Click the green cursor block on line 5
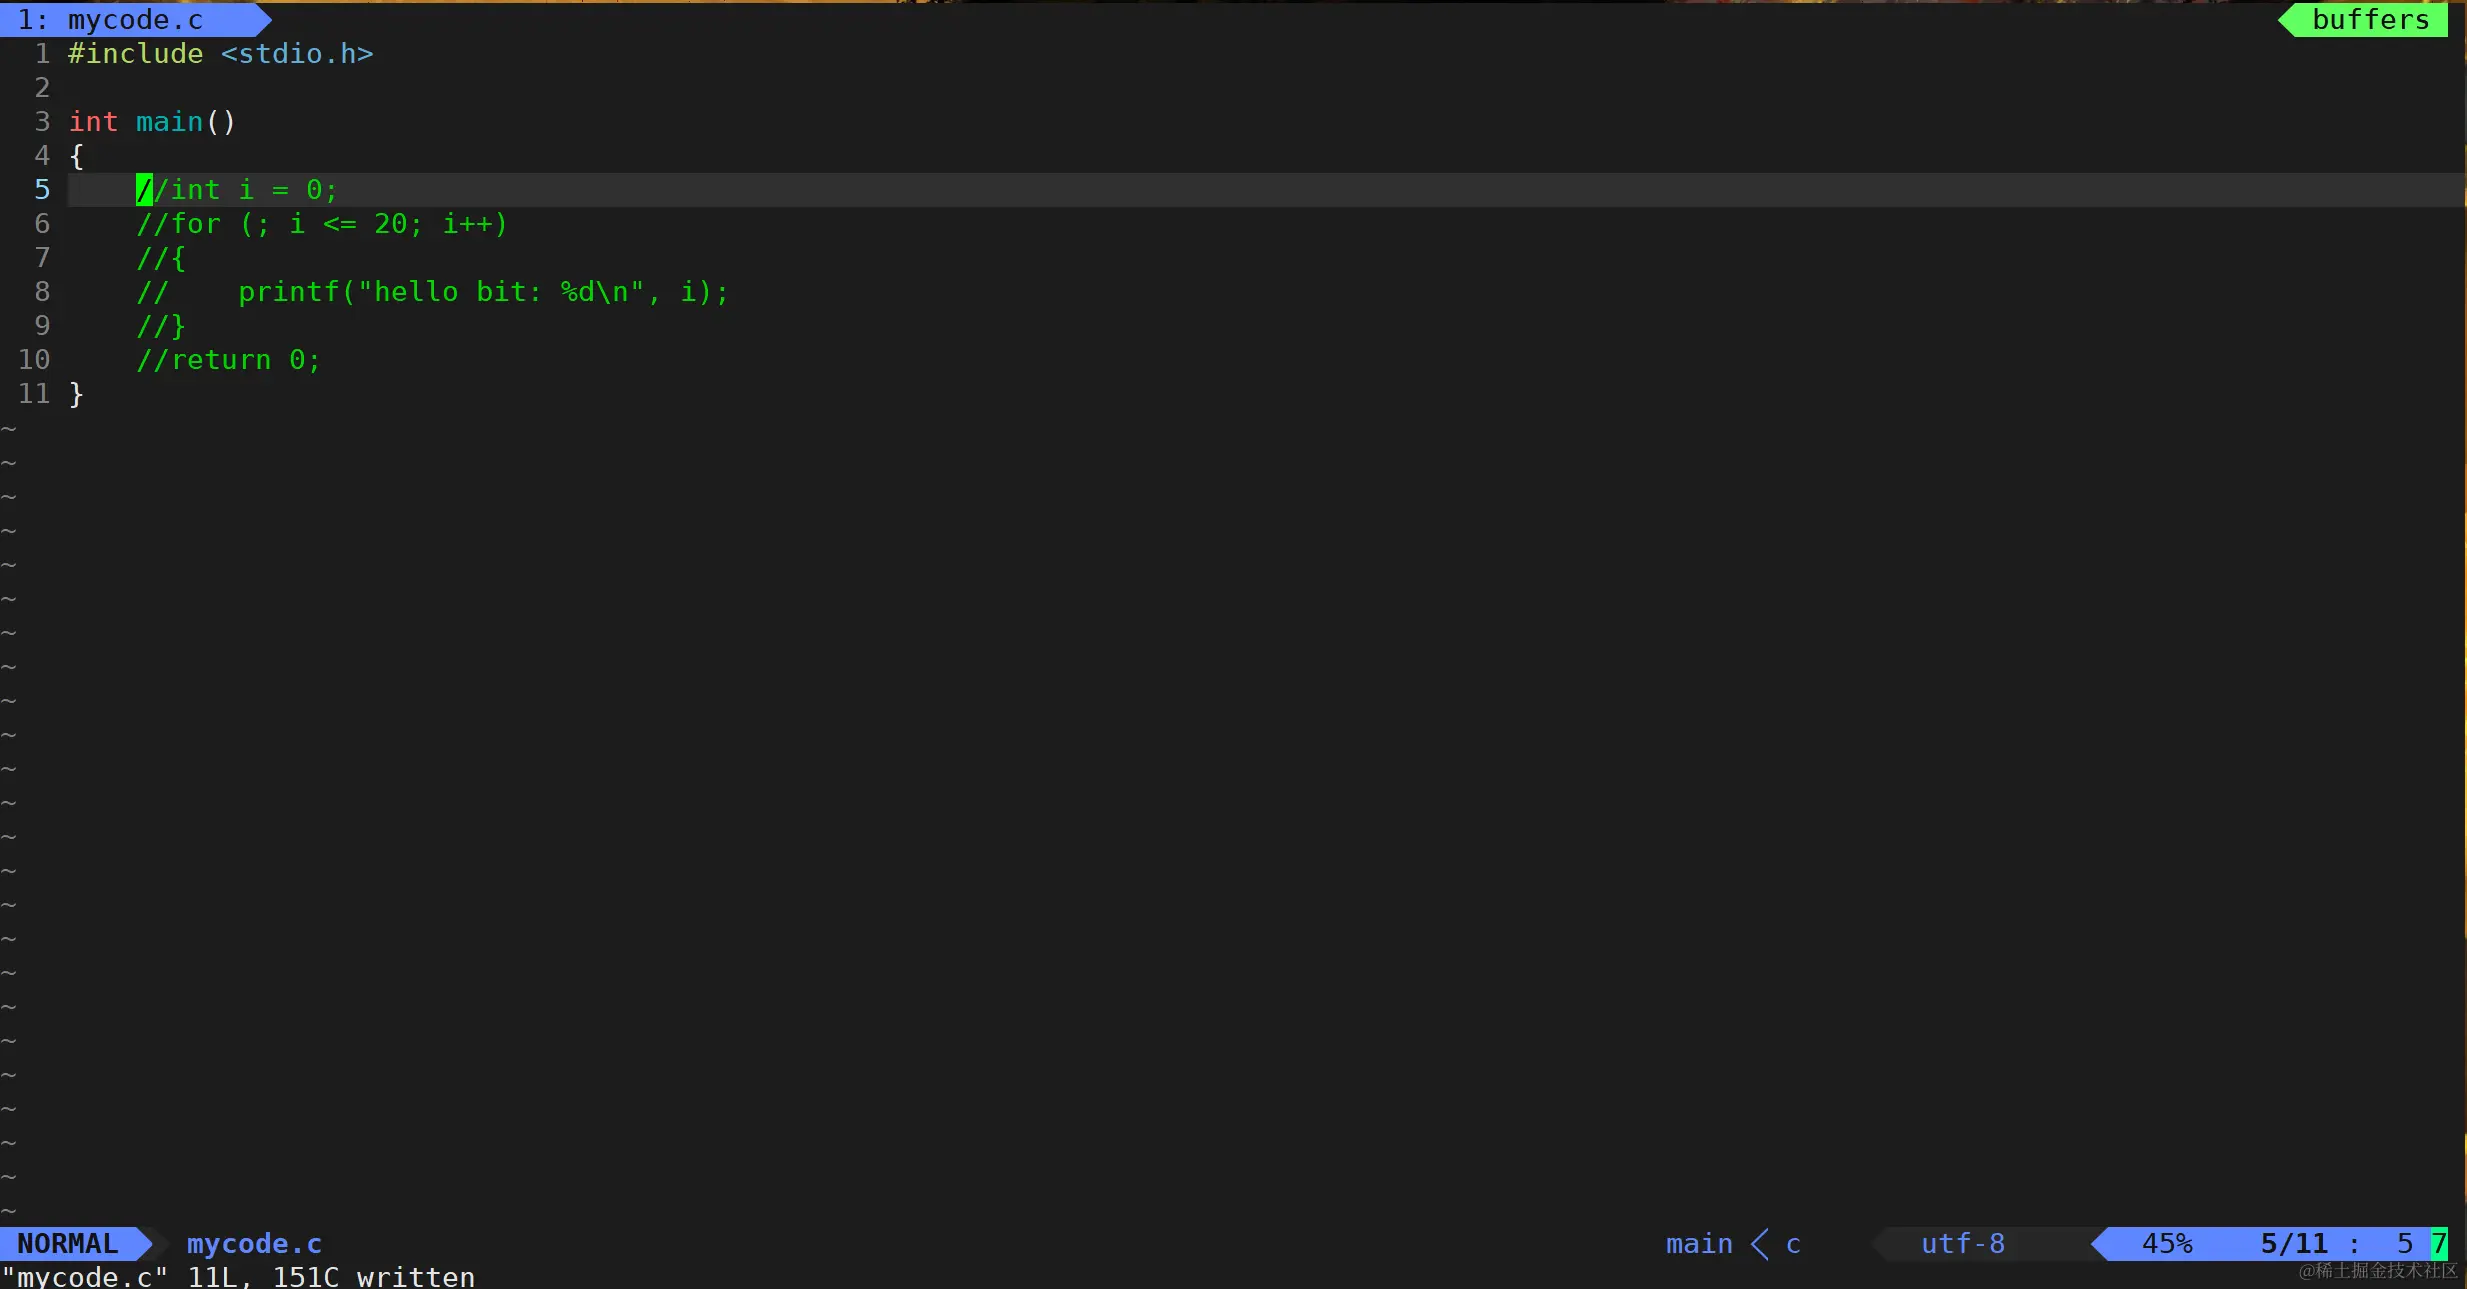The height and width of the screenshot is (1289, 2467). pos(144,189)
